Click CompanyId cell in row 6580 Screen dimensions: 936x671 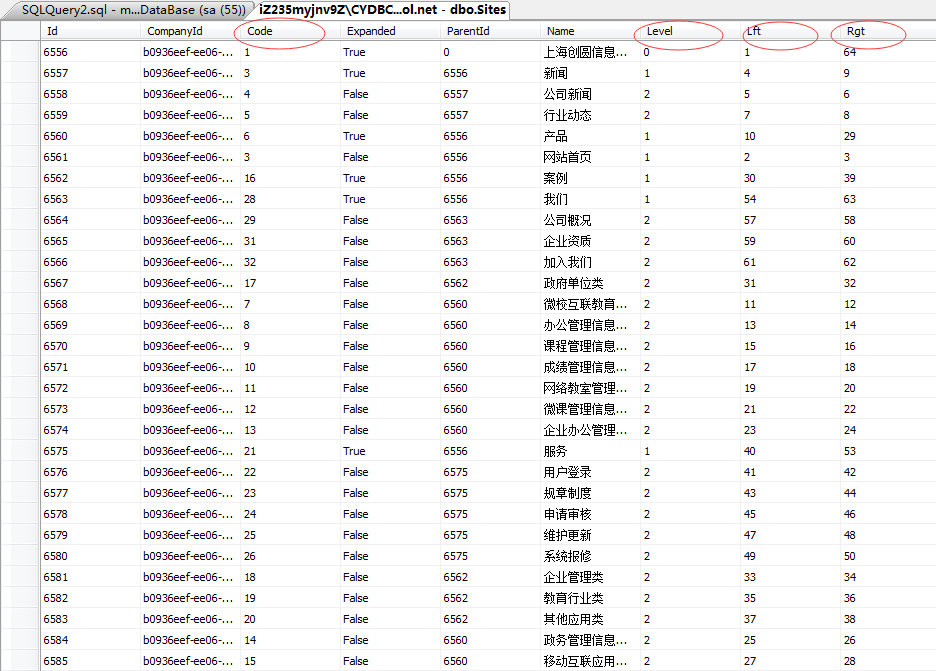[190, 556]
